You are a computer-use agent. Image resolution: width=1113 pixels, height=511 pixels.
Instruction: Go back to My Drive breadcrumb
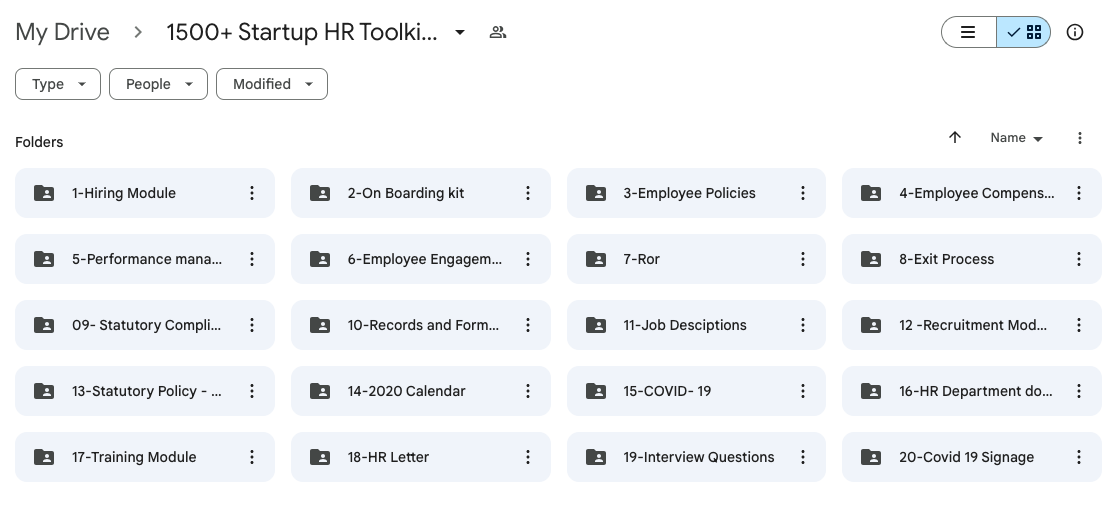click(x=62, y=32)
